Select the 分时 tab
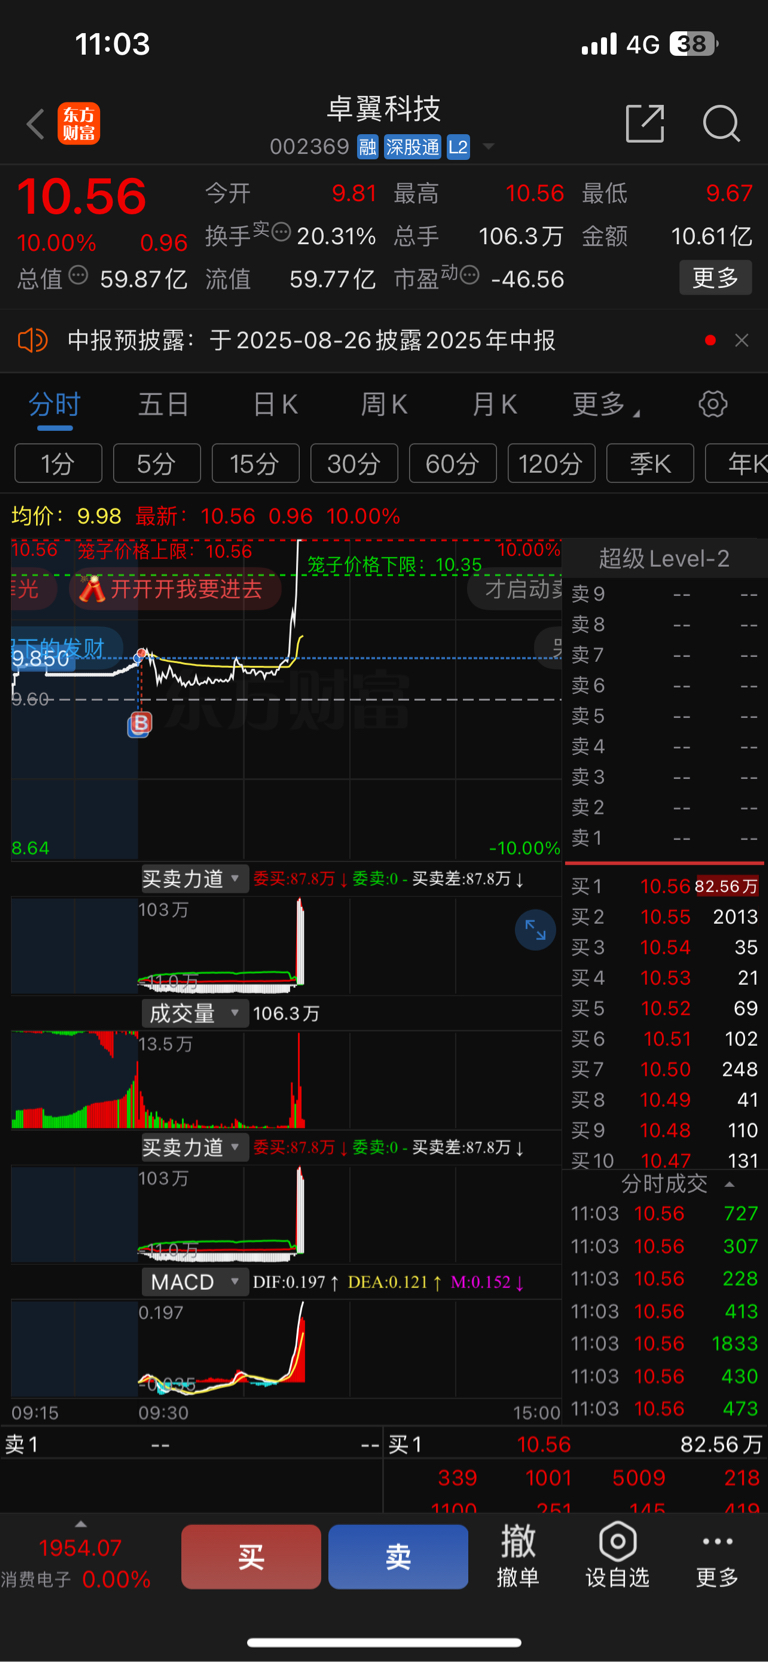 tap(54, 405)
